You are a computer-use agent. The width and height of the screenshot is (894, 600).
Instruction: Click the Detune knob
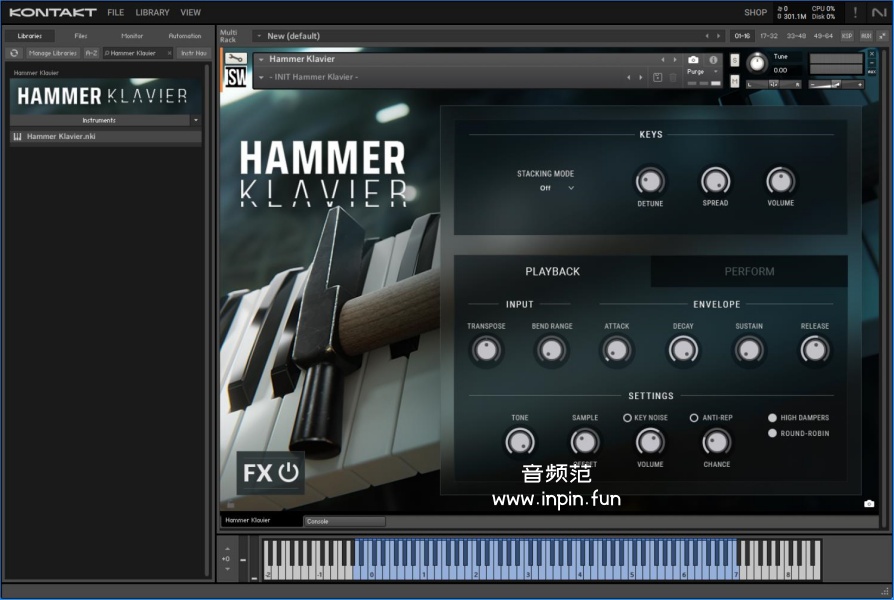pos(650,181)
